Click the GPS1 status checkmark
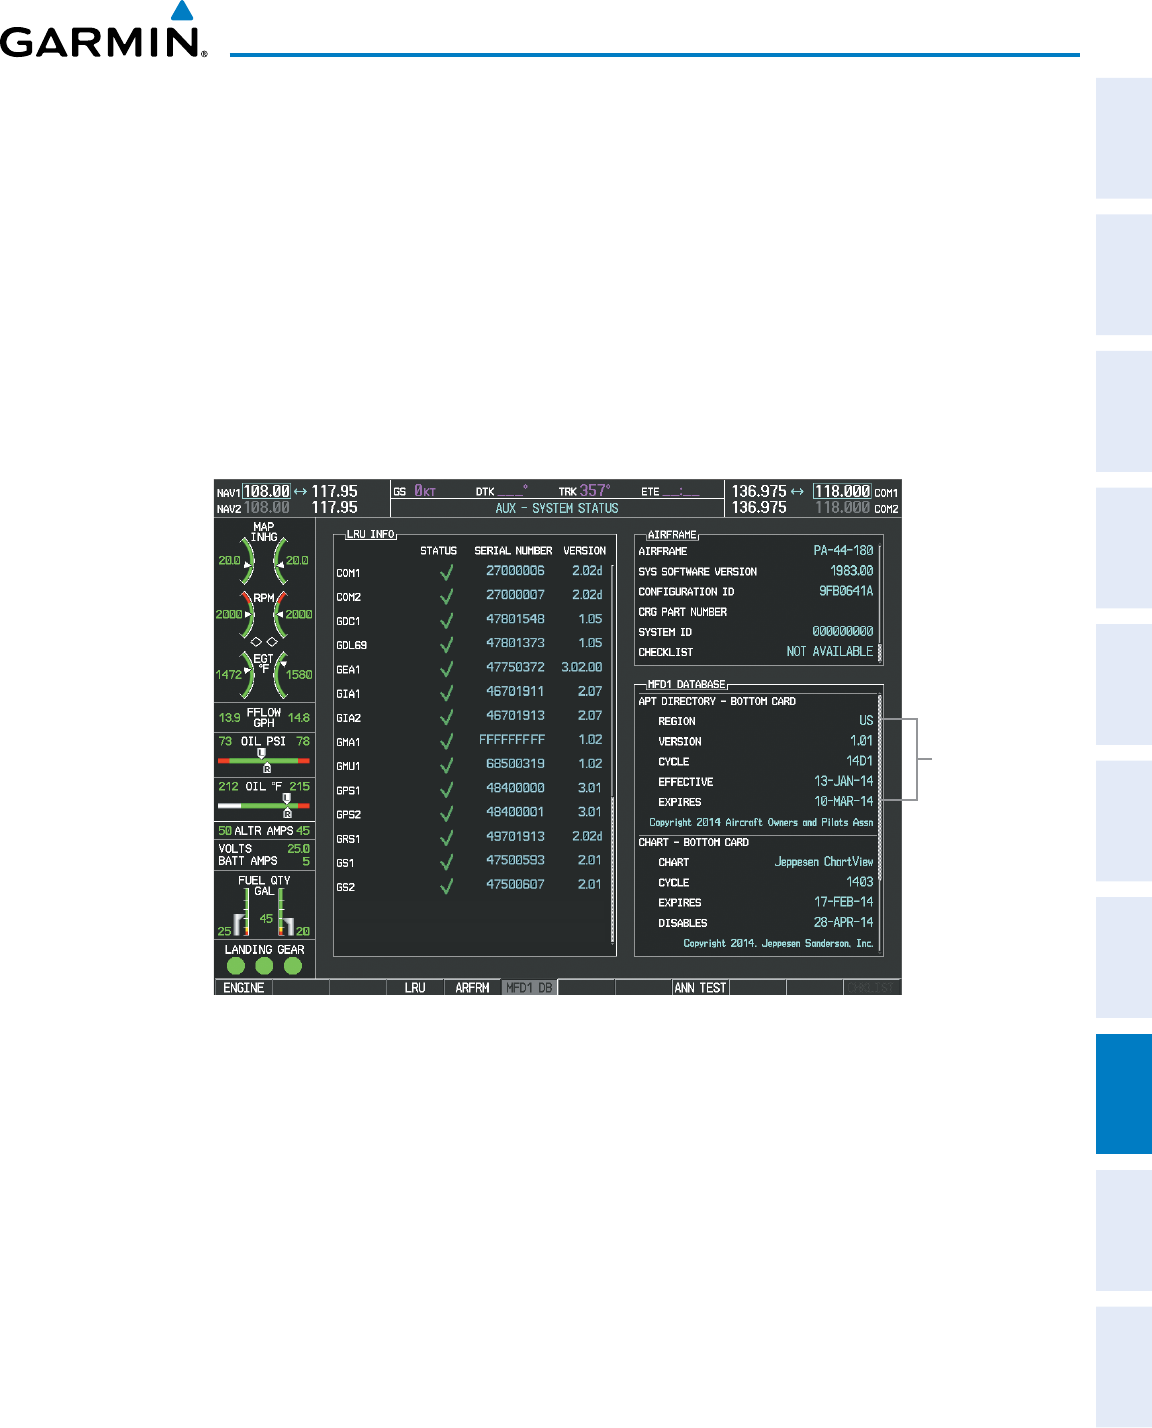1152x1428 pixels. tap(446, 789)
